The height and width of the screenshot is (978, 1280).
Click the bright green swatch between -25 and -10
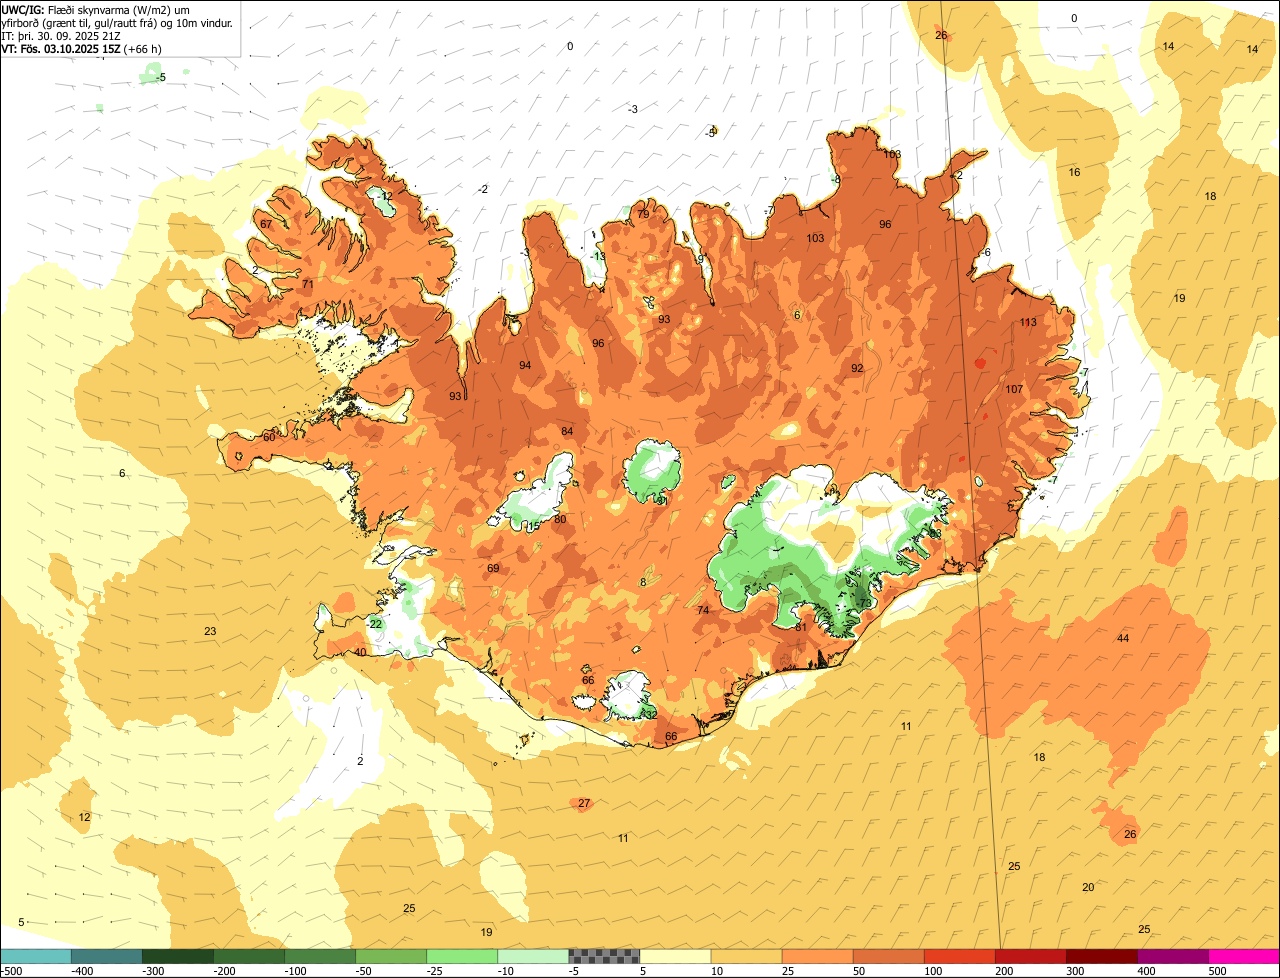click(x=462, y=956)
